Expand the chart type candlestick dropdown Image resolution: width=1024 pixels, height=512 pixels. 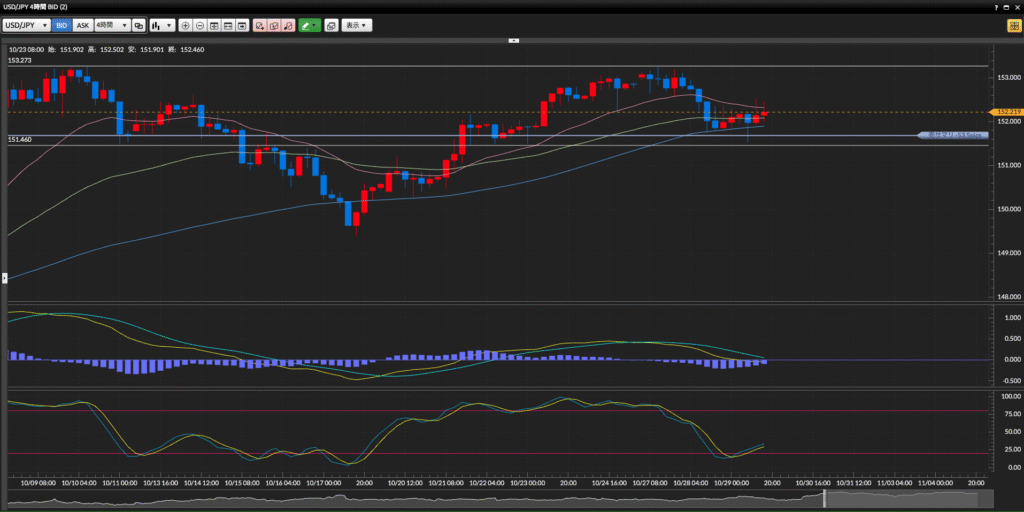click(x=162, y=25)
